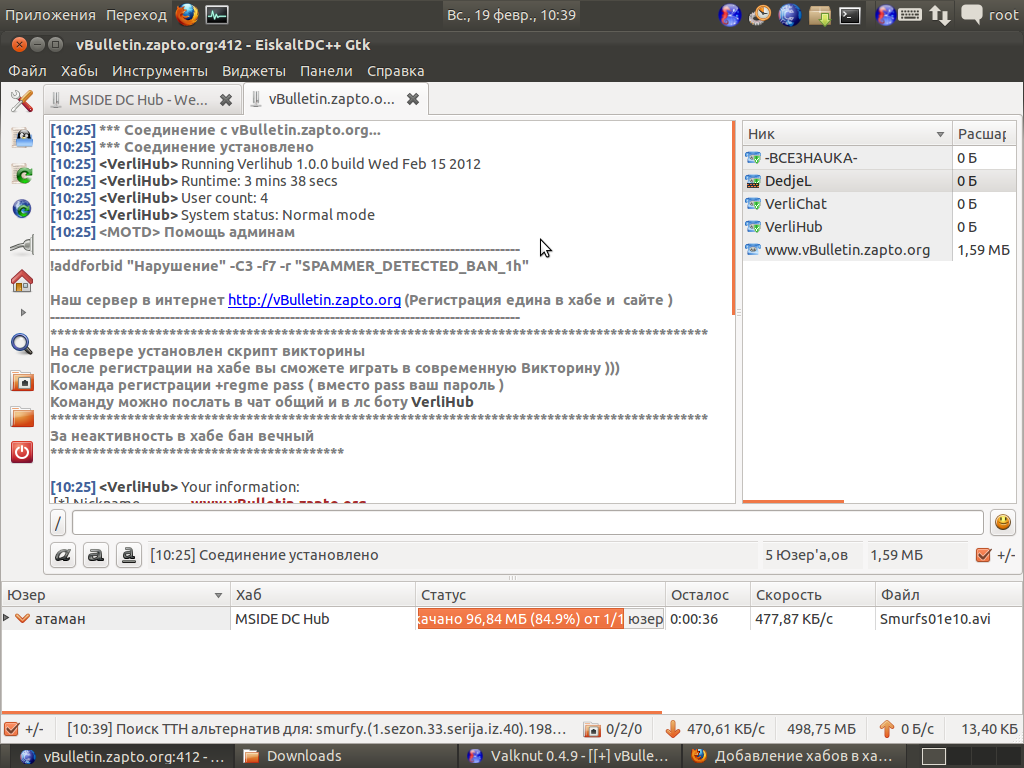Open the http://vBulletin.zapto.org link
Viewport: 1024px width, 768px height.
314,300
